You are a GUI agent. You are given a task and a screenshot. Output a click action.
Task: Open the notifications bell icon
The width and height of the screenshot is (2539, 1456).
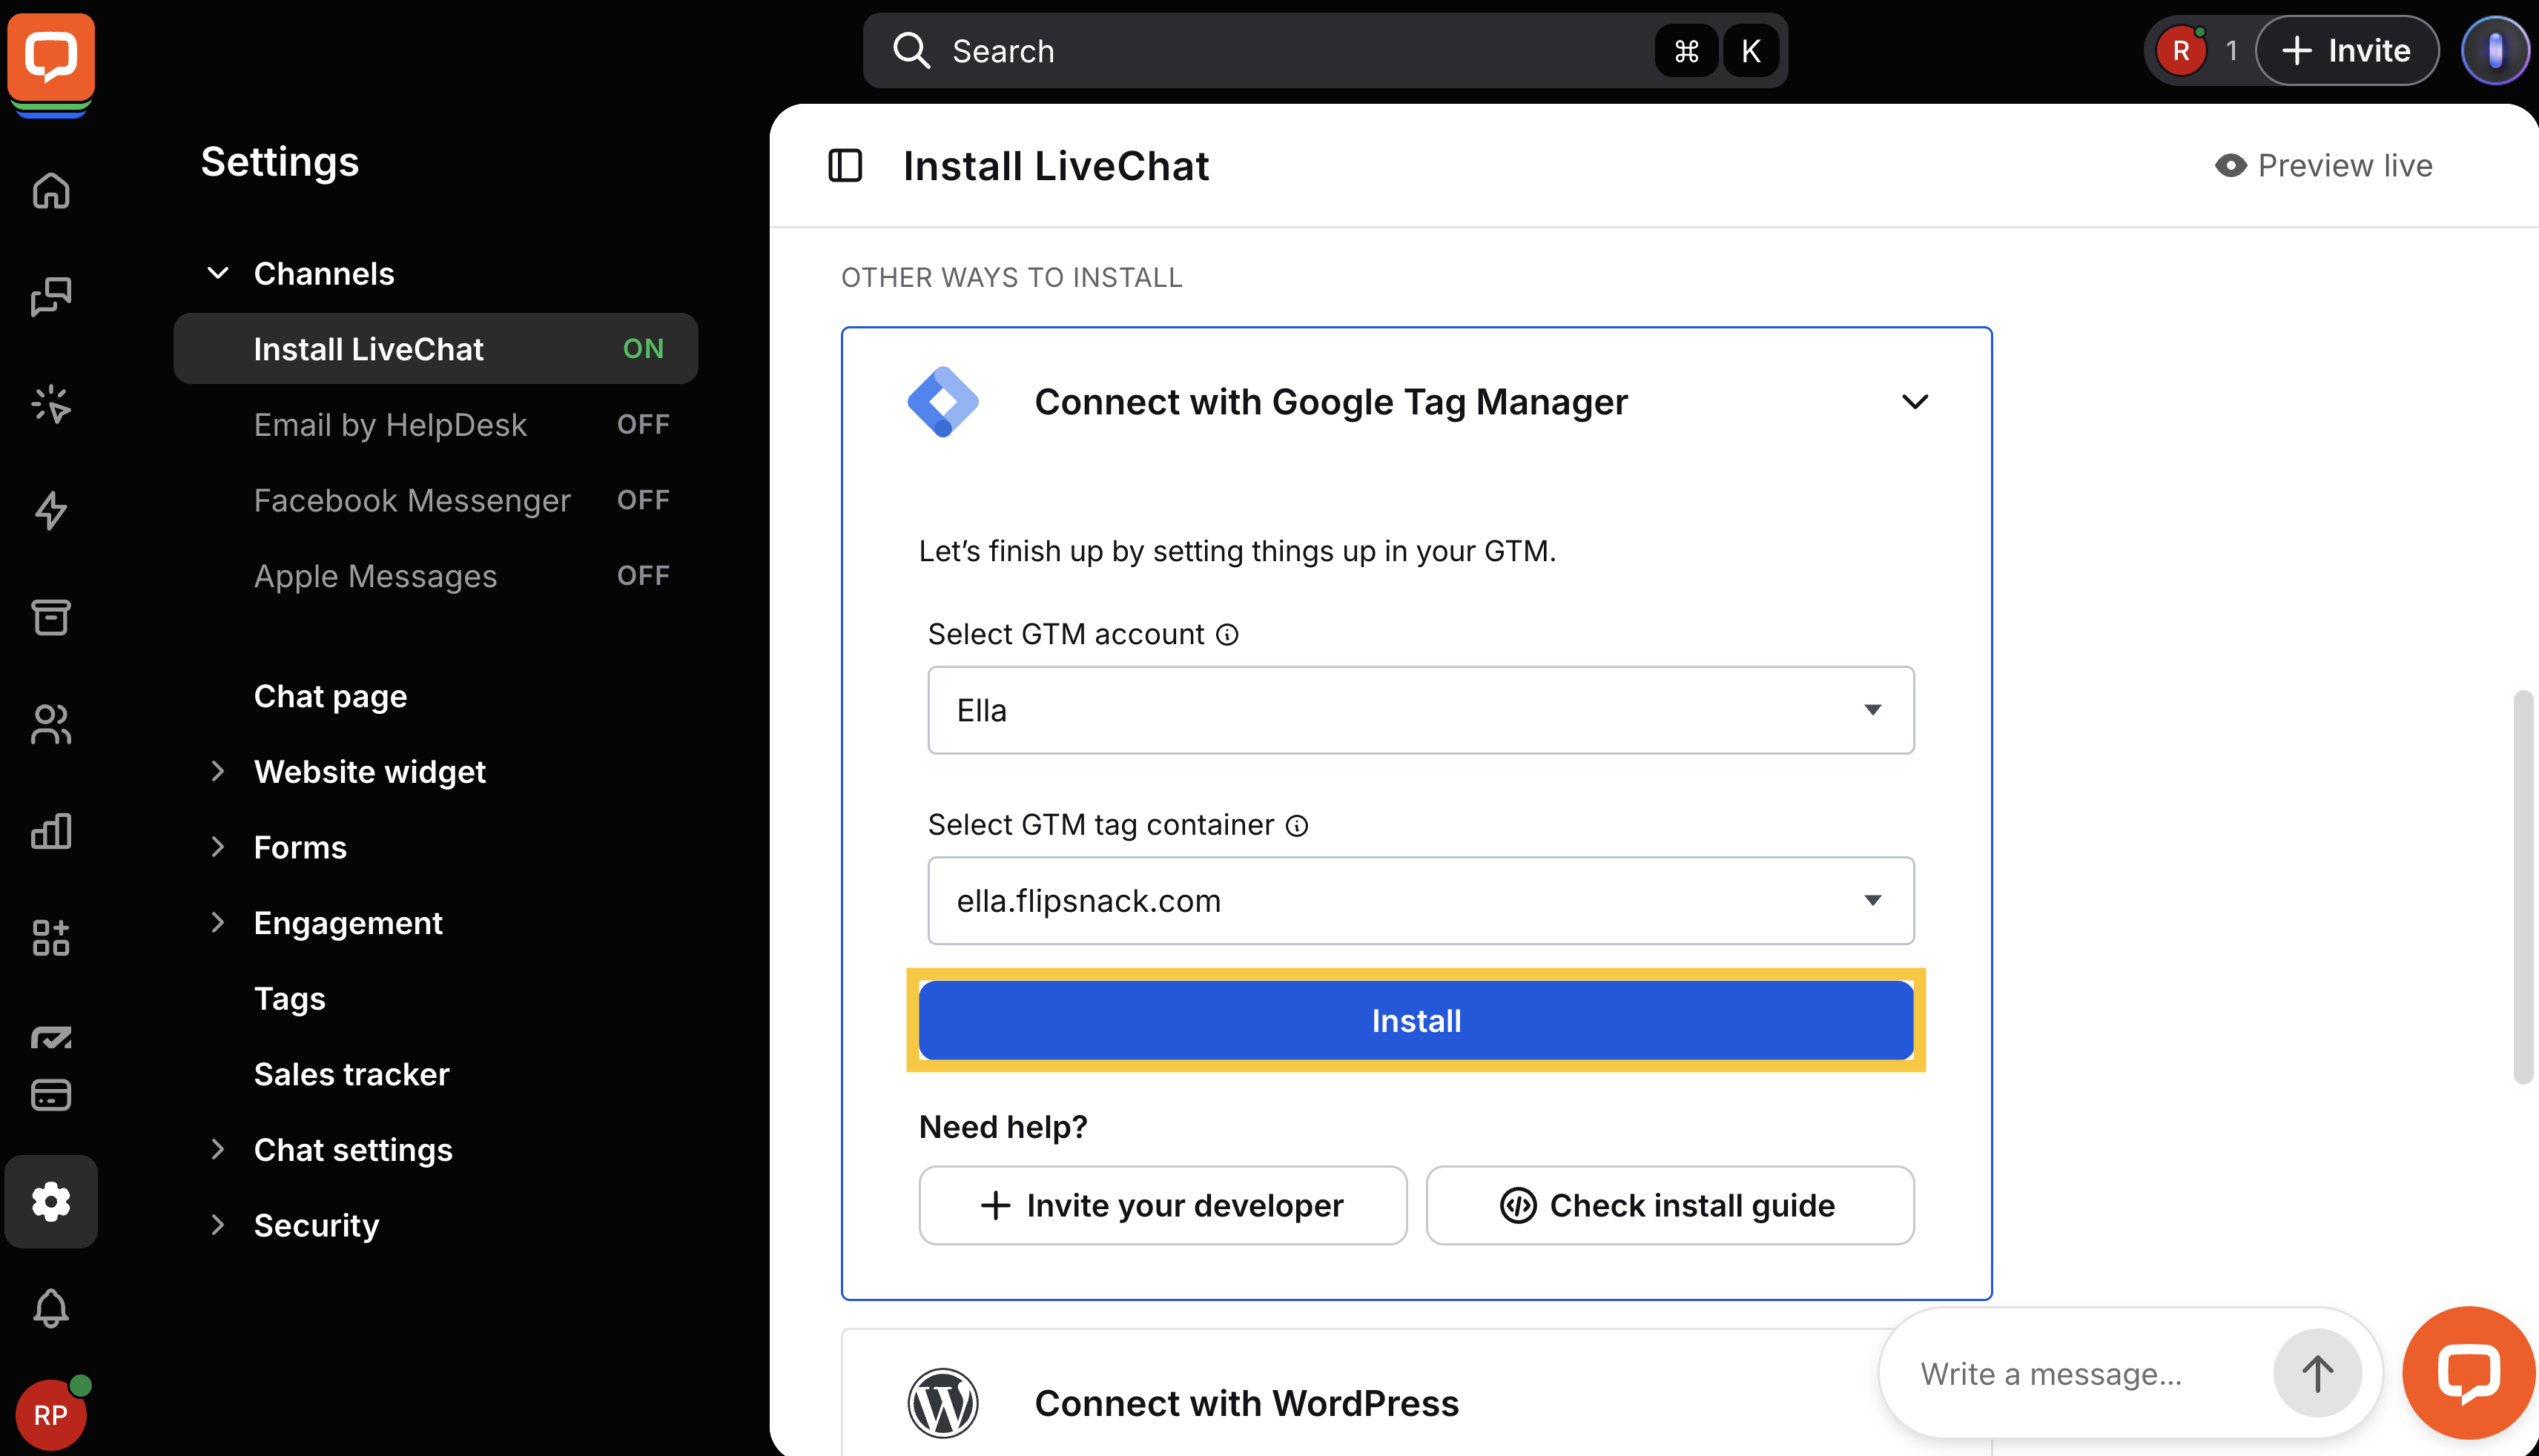tap(51, 1308)
